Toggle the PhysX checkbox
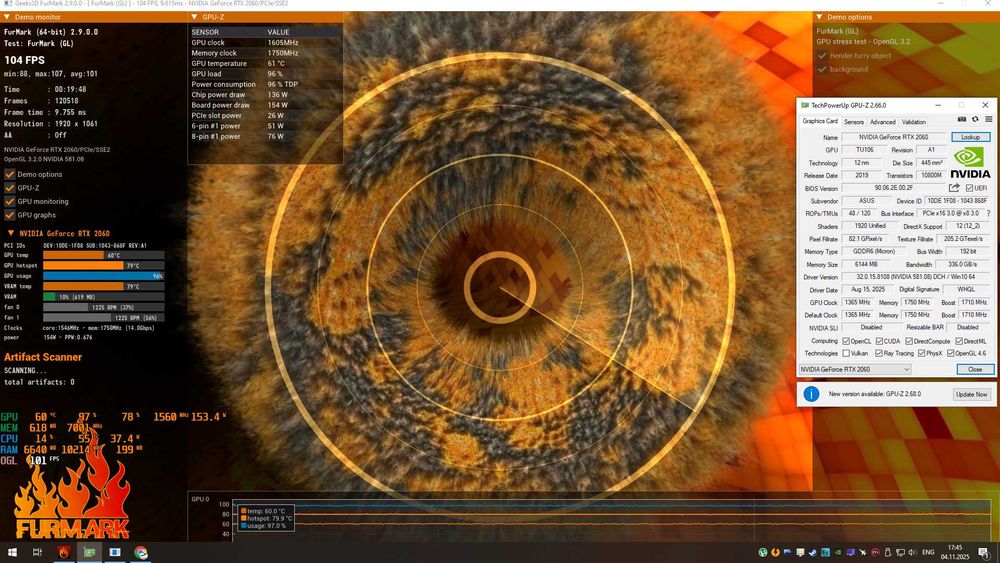This screenshot has width=1000, height=563. tap(921, 353)
